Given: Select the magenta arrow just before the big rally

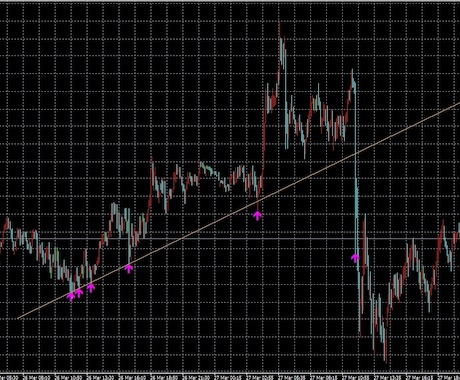Looking at the screenshot, I should point(257,215).
